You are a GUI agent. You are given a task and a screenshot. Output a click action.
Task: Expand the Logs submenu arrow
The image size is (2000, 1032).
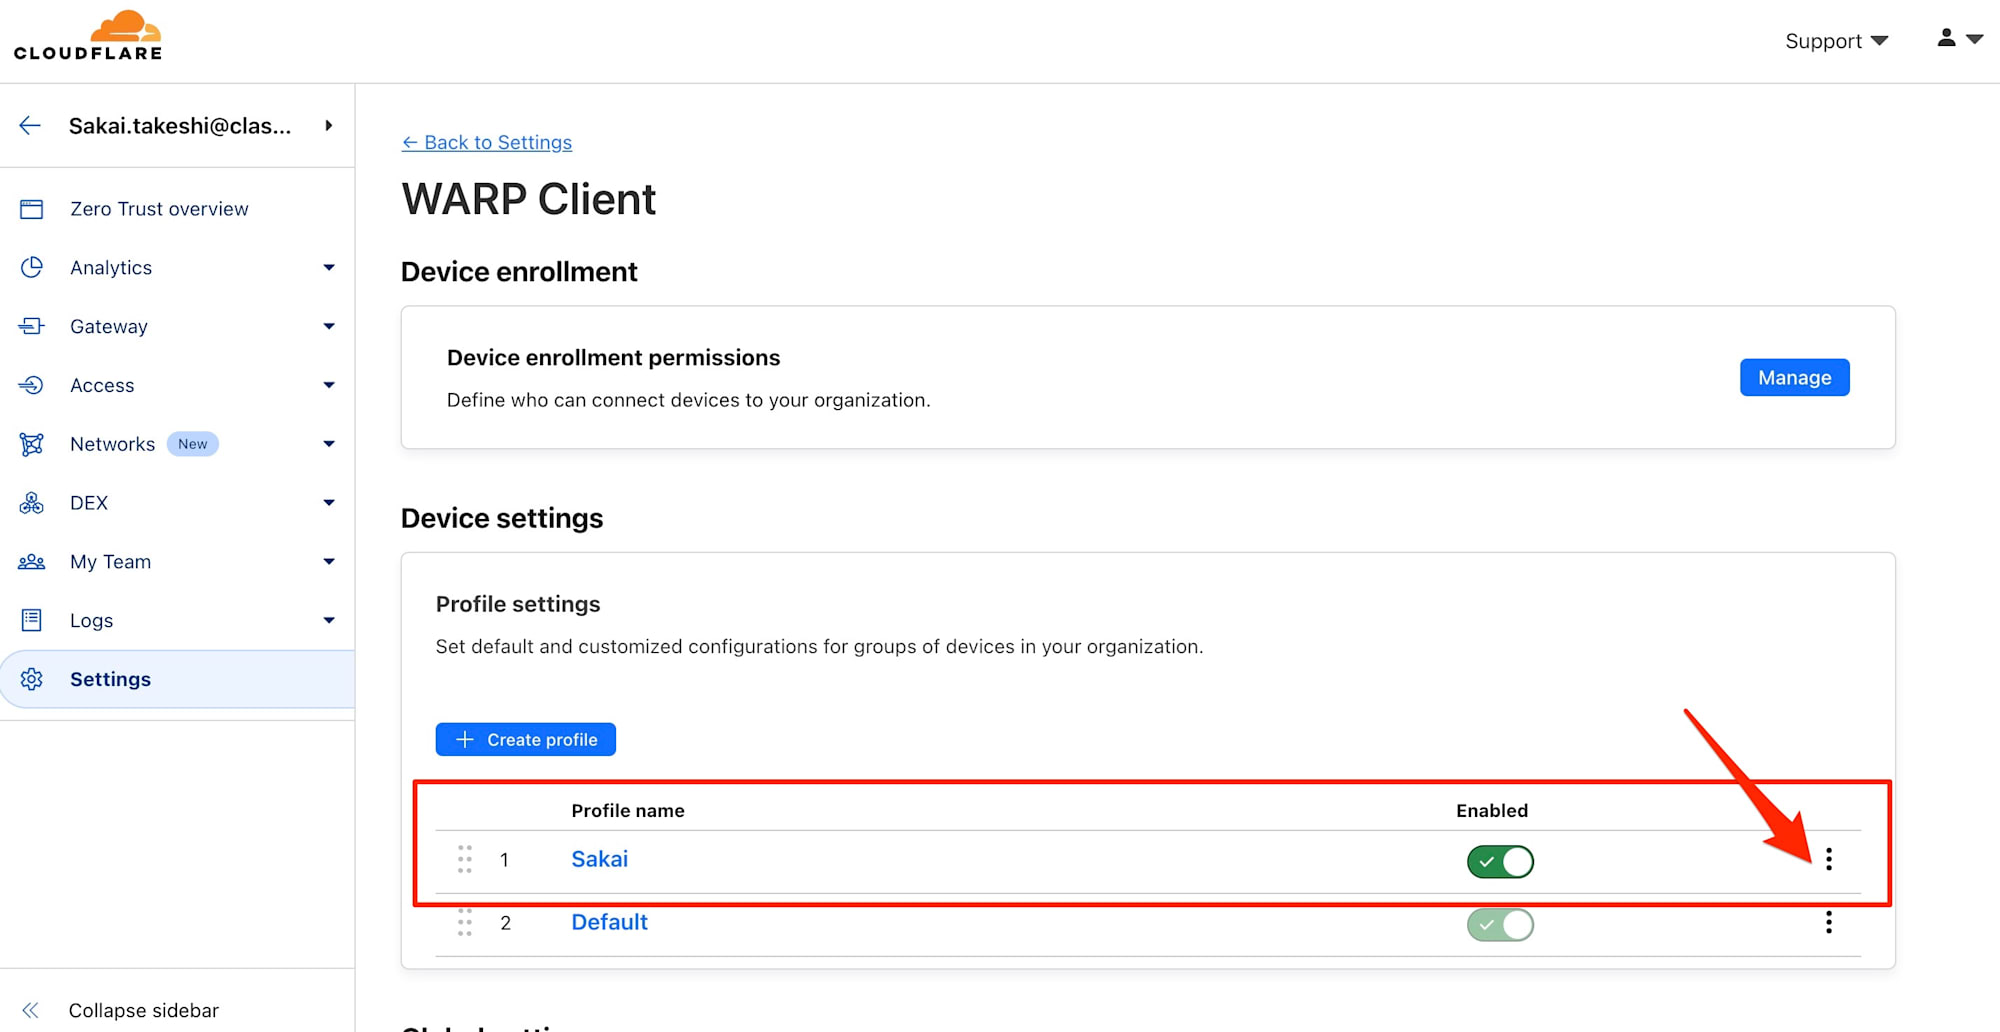(x=329, y=620)
